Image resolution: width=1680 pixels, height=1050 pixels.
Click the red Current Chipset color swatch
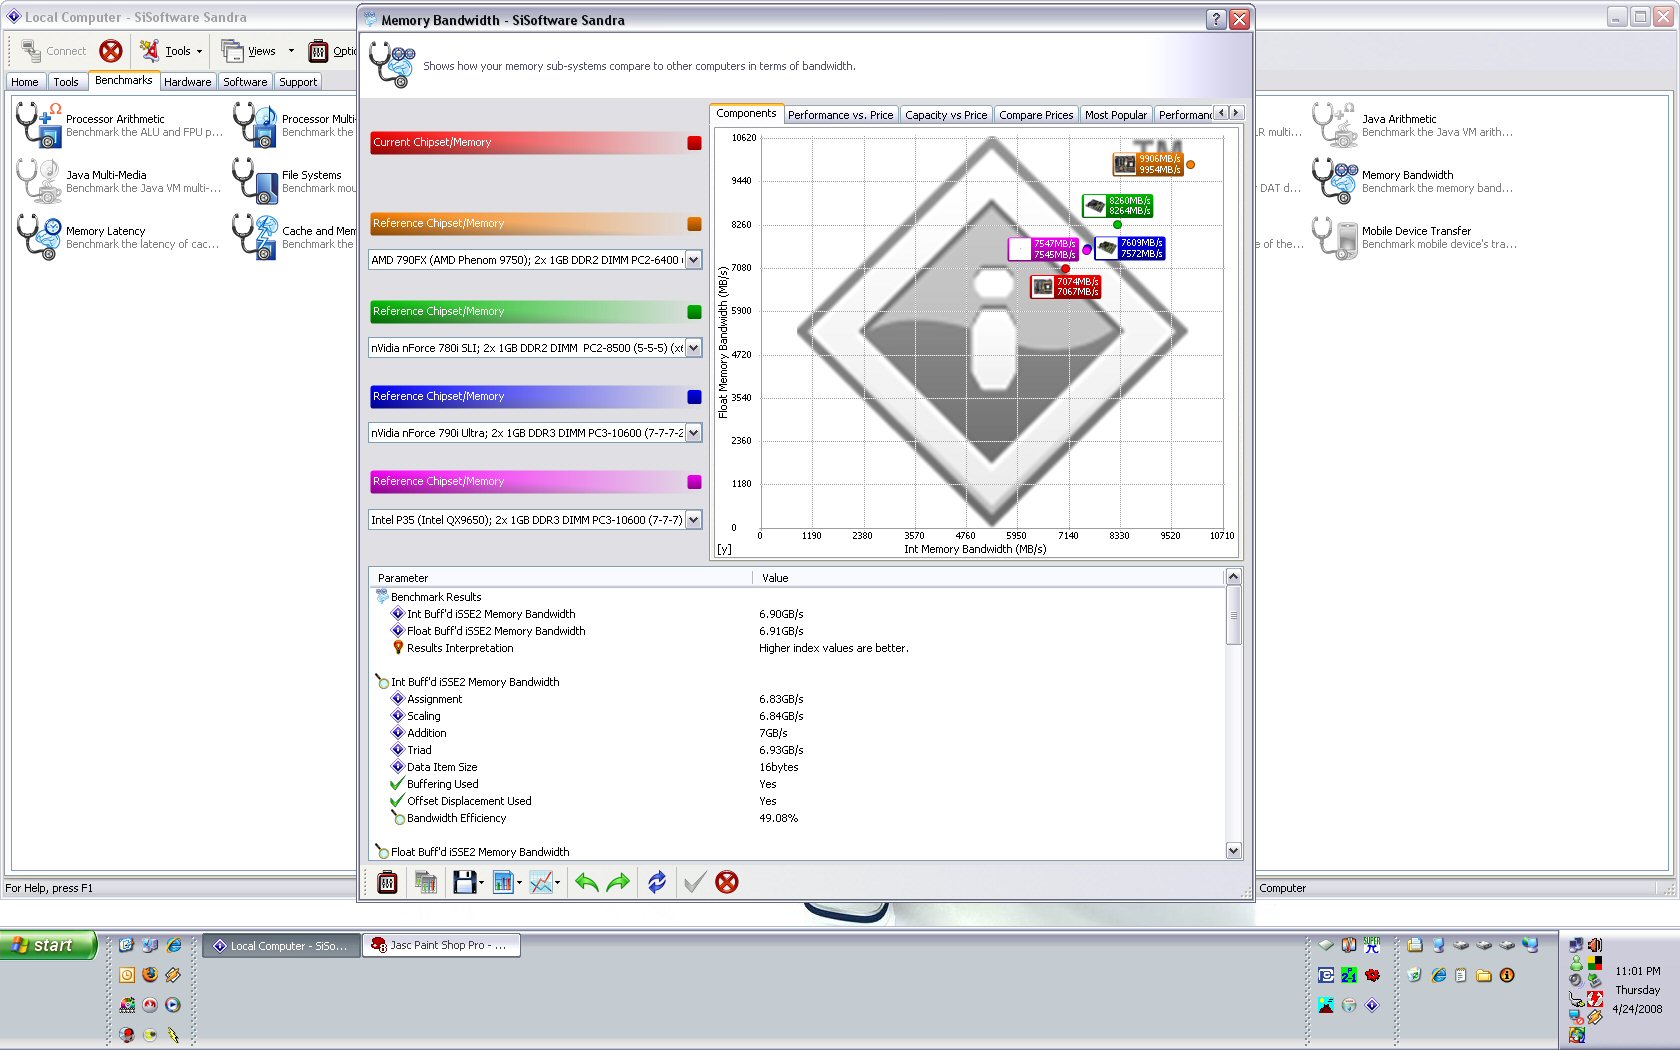tap(694, 143)
